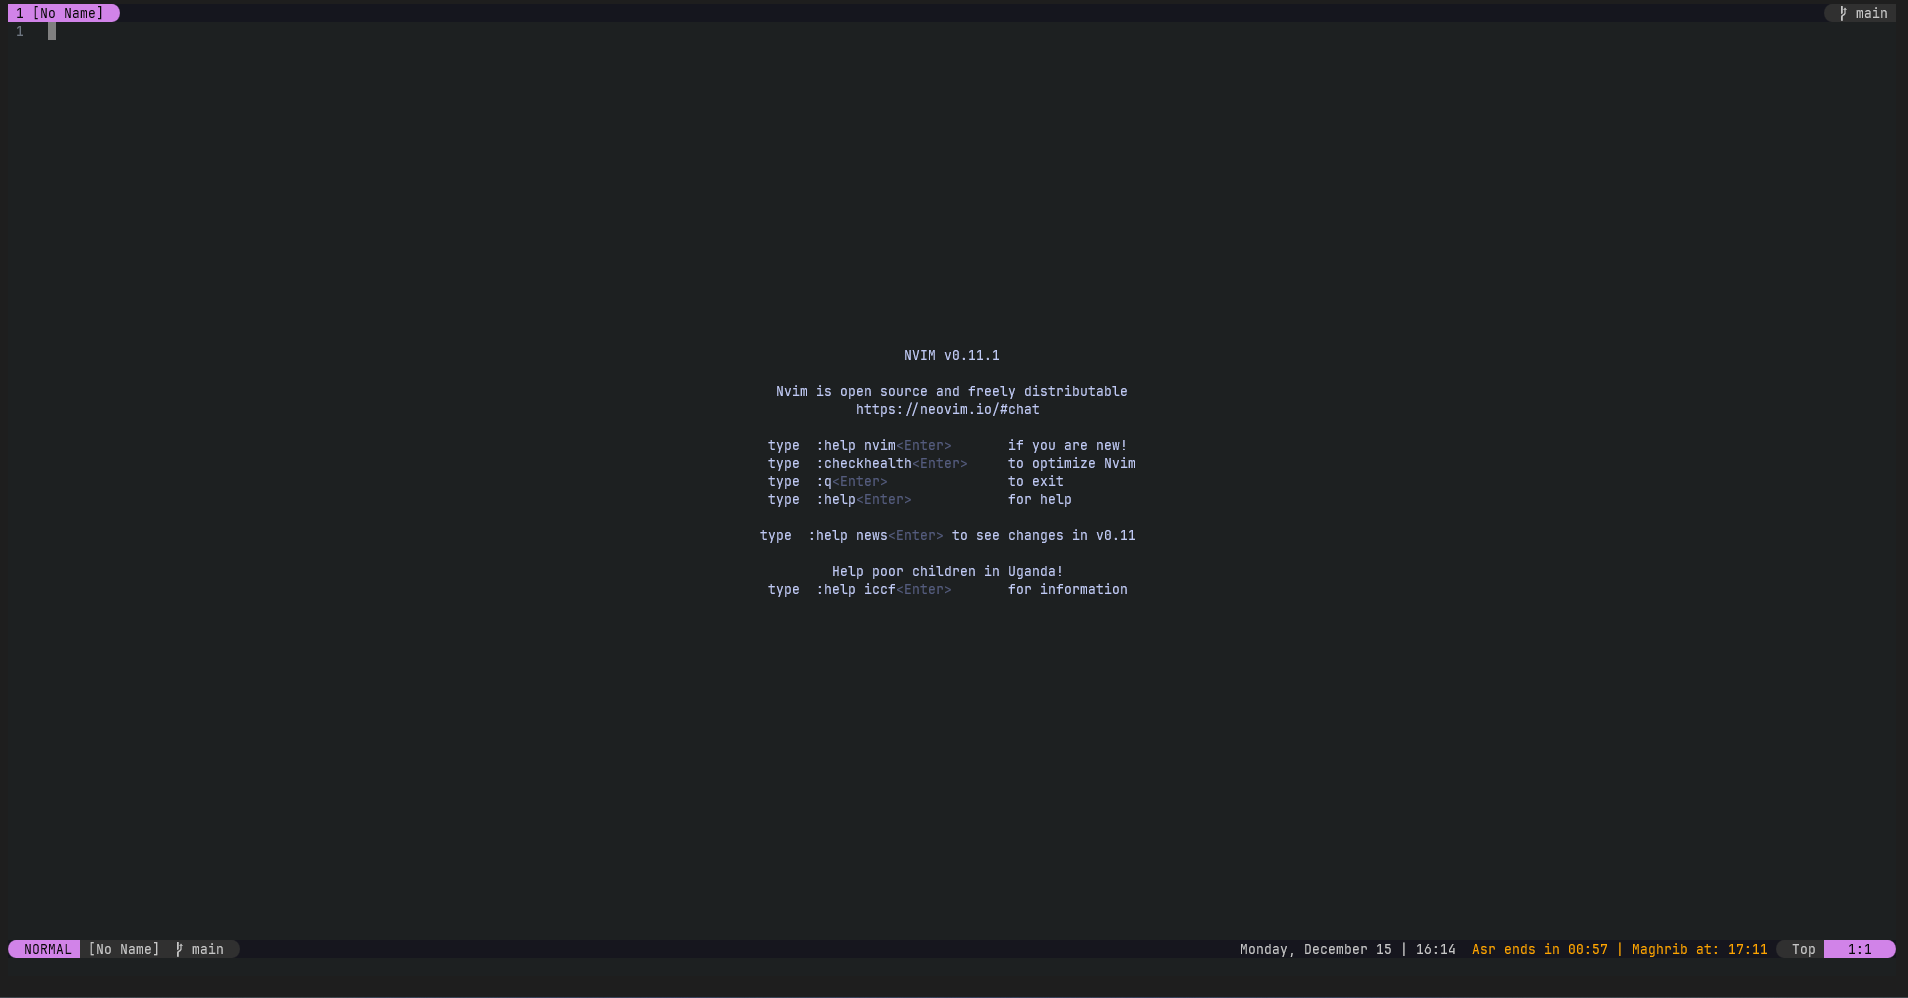Screen dimensions: 1908x998
Task: Click the 'Help poor children in Uganda!' text
Action: tap(947, 571)
